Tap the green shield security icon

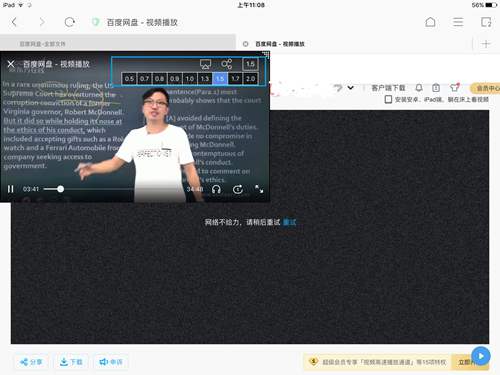click(x=96, y=22)
